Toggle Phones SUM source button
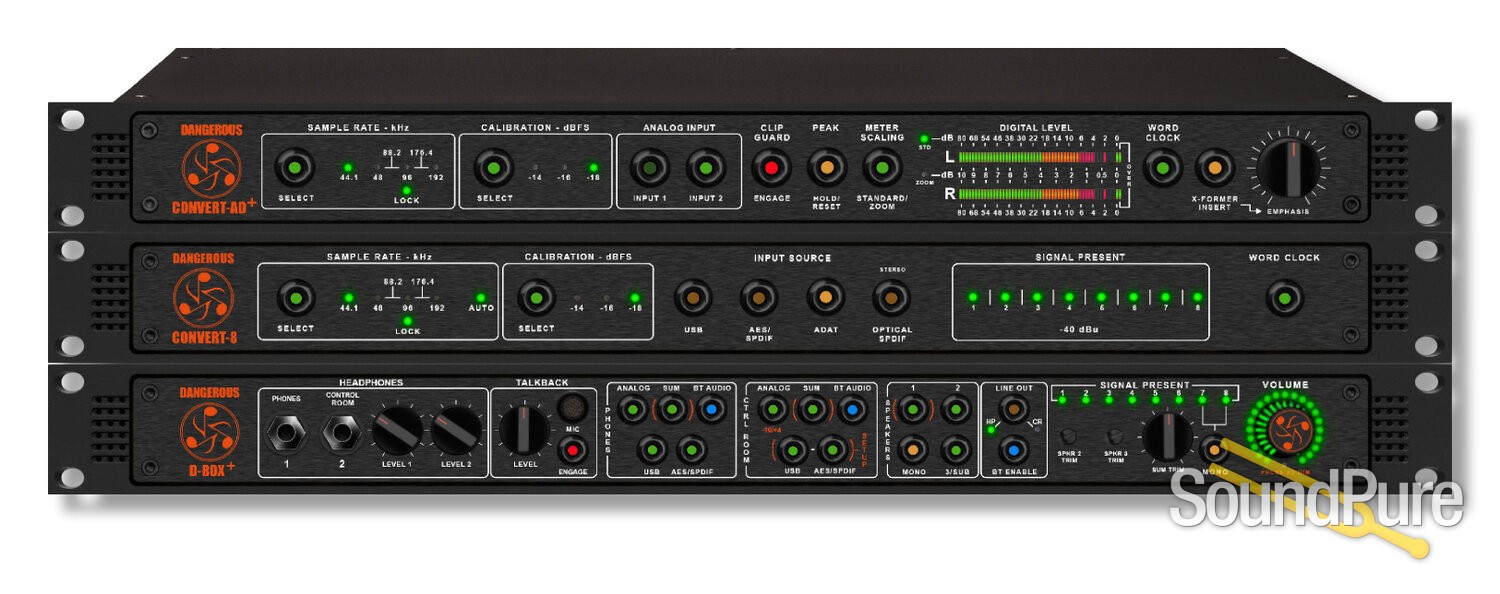This screenshot has width=1500, height=594. 671,408
